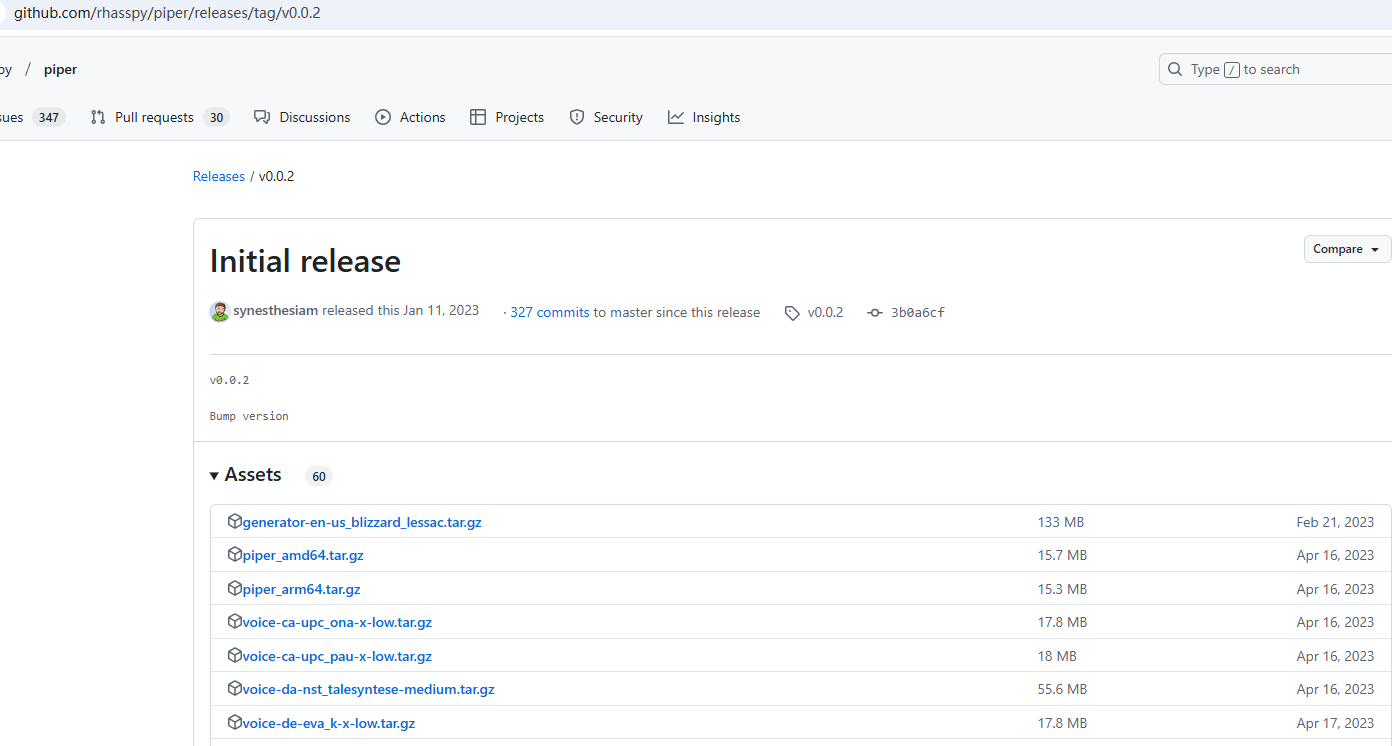Download voice-da-nst_talesyntese-medium.tar.gz
The image size is (1392, 746).
click(368, 689)
